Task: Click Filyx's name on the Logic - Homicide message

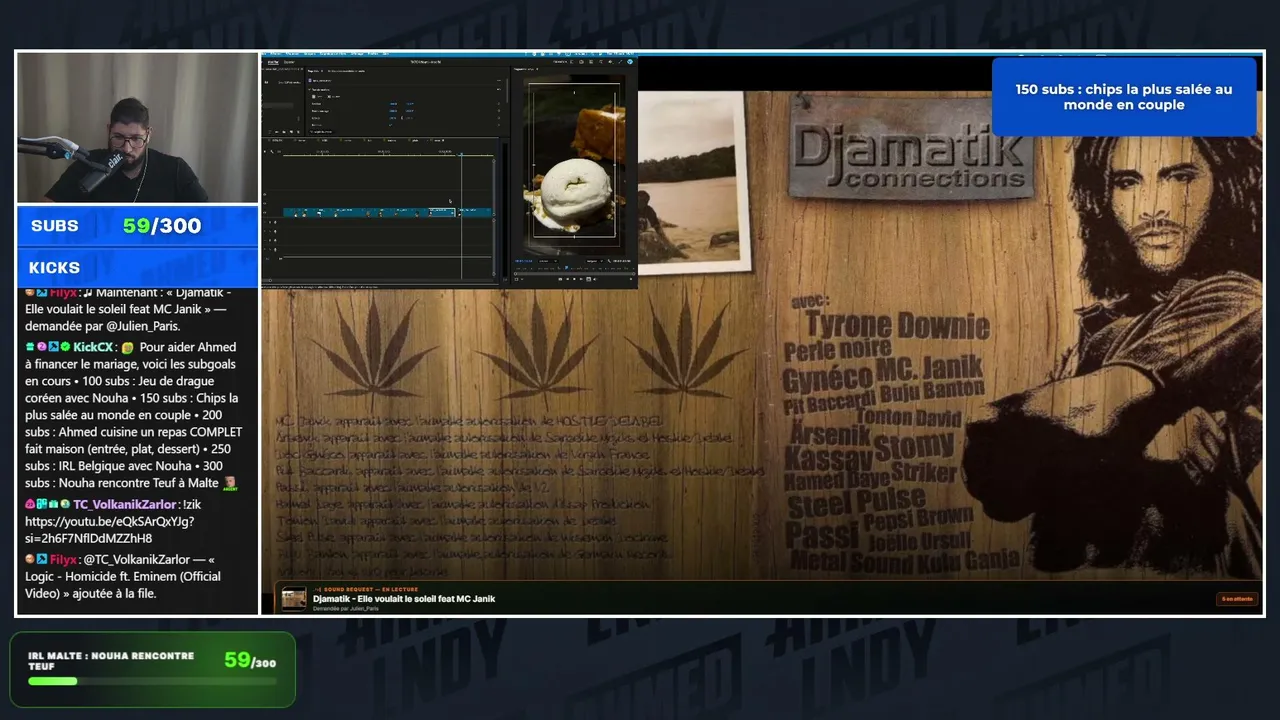Action: (63, 558)
